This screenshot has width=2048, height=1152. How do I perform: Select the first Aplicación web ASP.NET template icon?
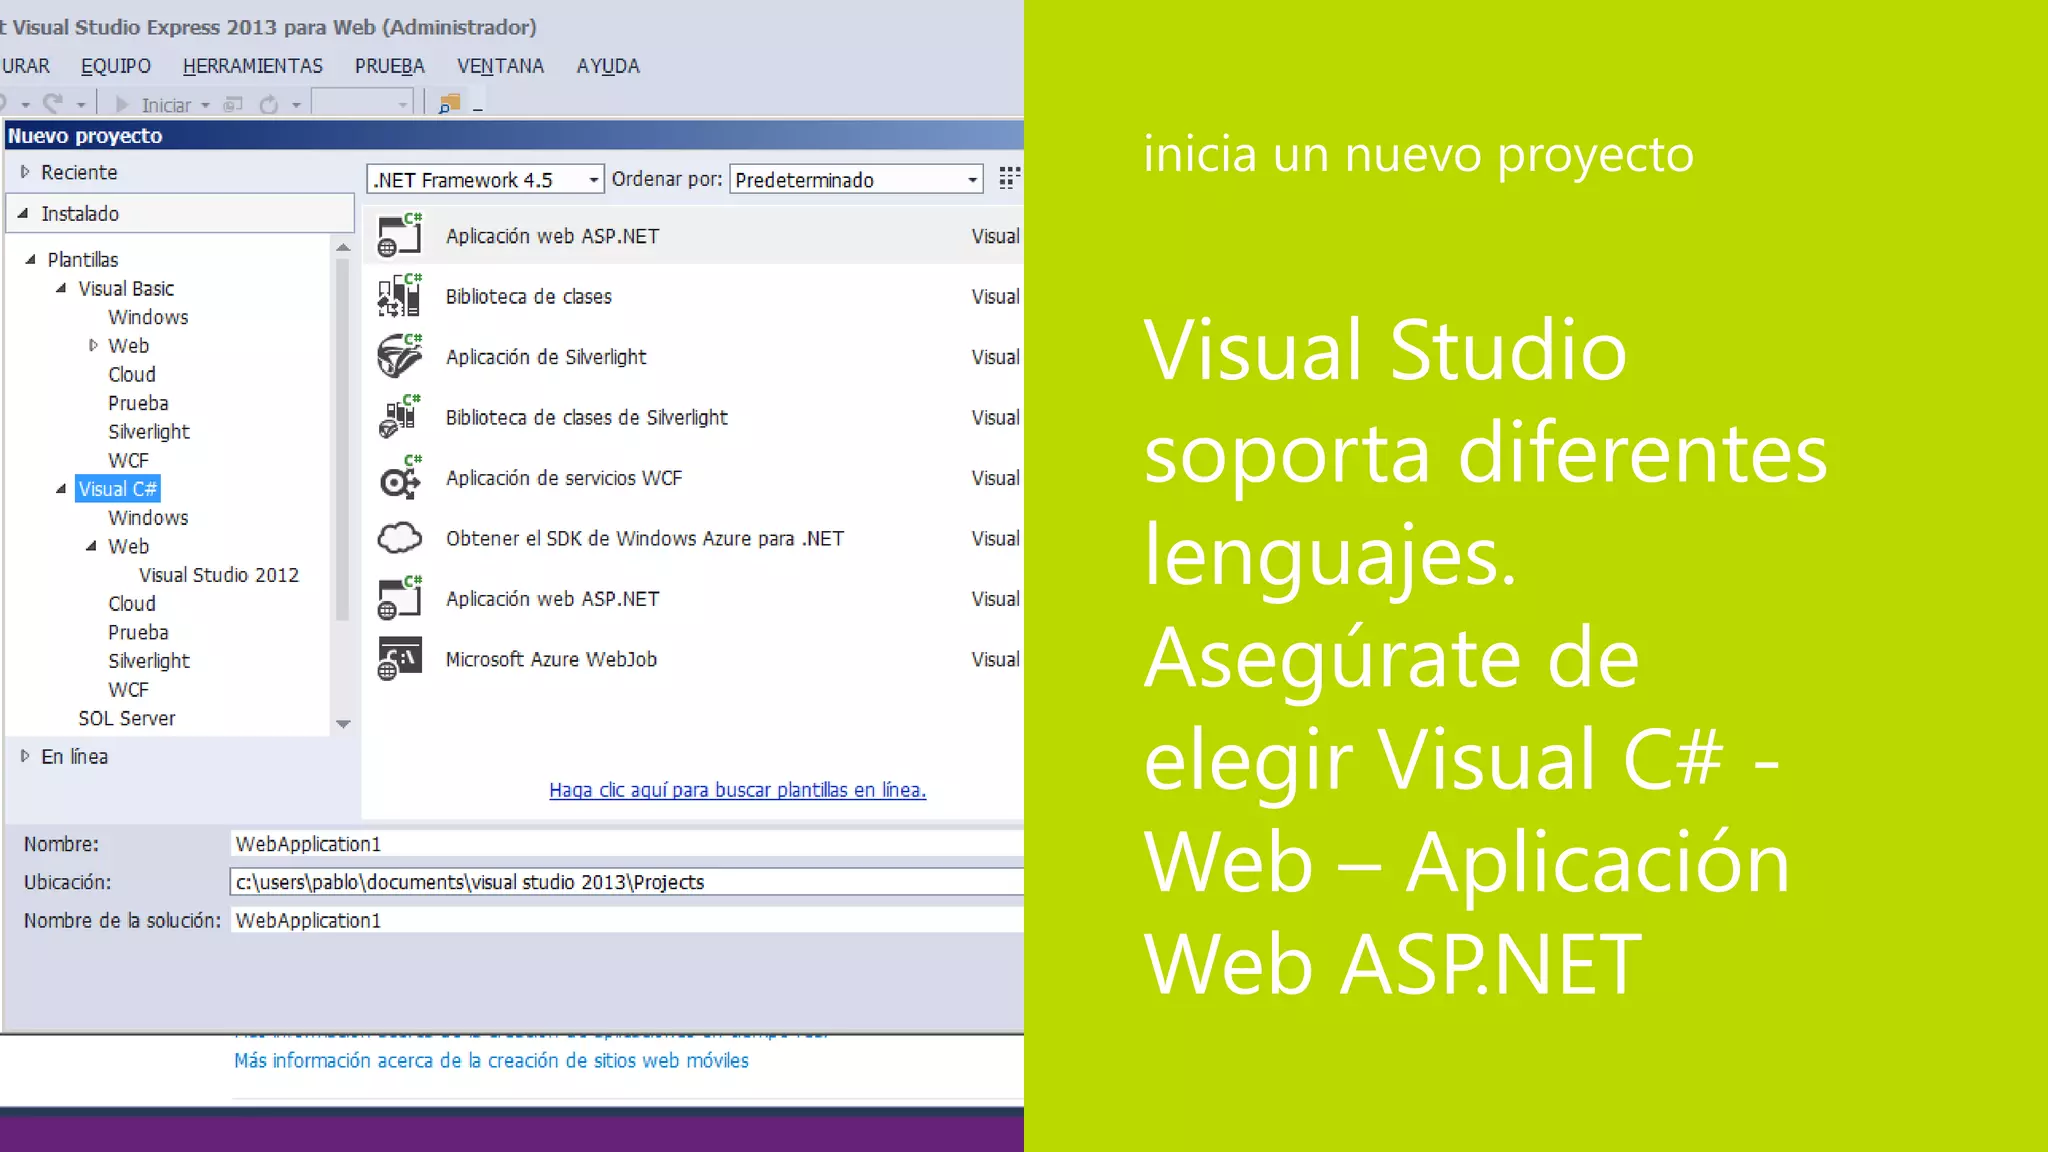pyautogui.click(x=400, y=236)
